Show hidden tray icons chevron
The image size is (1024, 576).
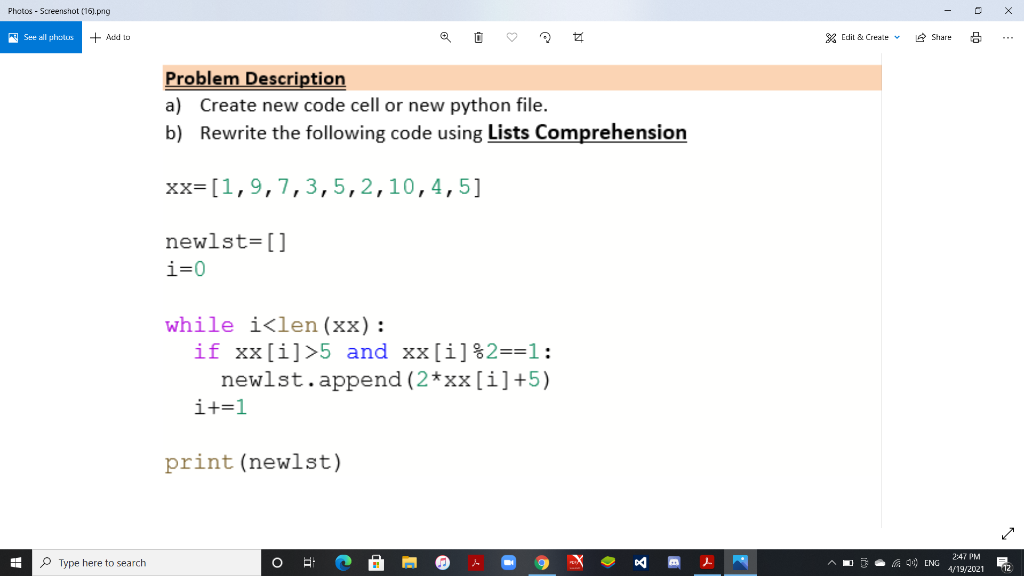pos(831,563)
